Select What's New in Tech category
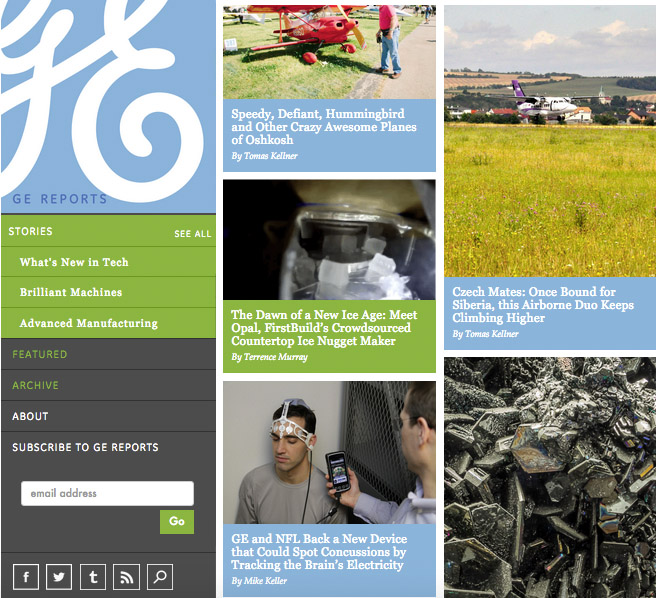This screenshot has width=656, height=598. (x=108, y=262)
